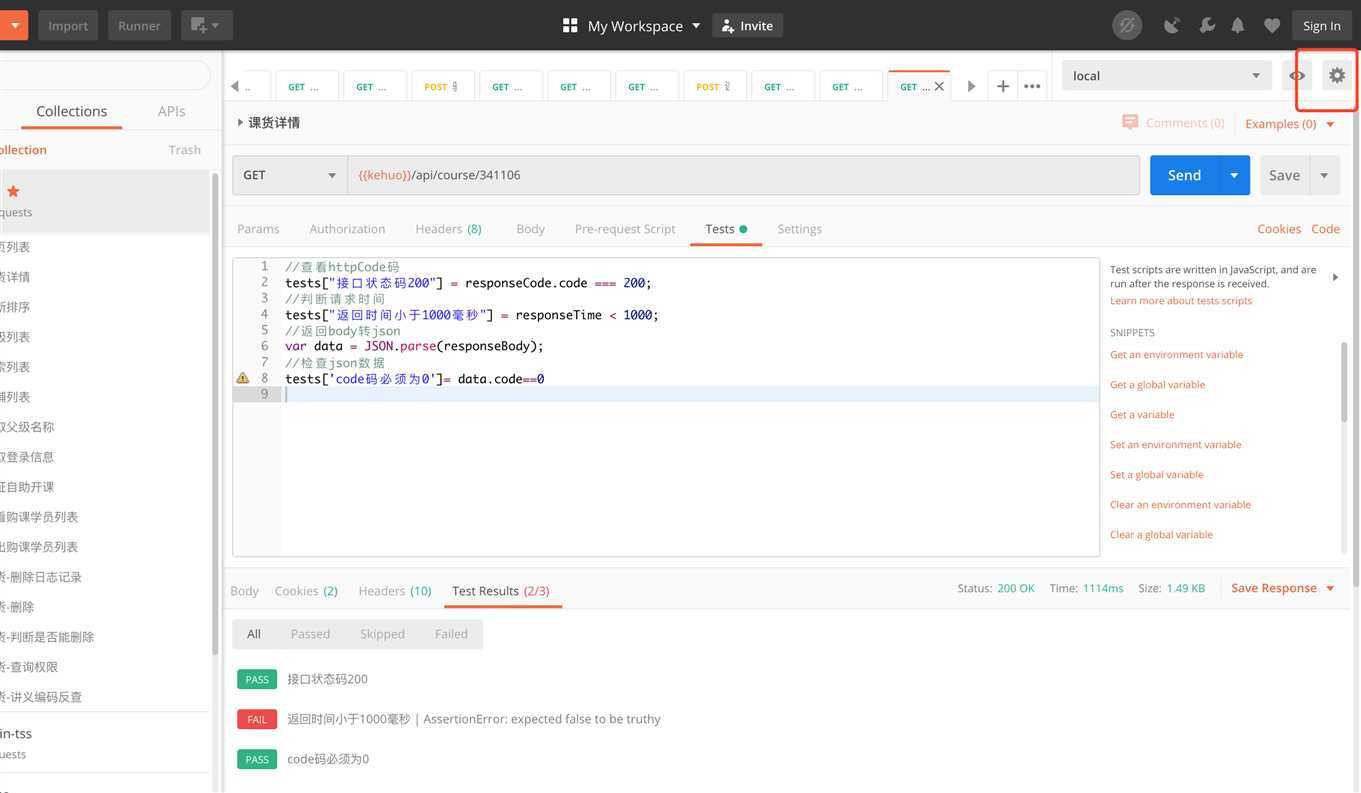Click the collections sidebar scrollbar
The width and height of the screenshot is (1361, 793).
tap(215, 415)
